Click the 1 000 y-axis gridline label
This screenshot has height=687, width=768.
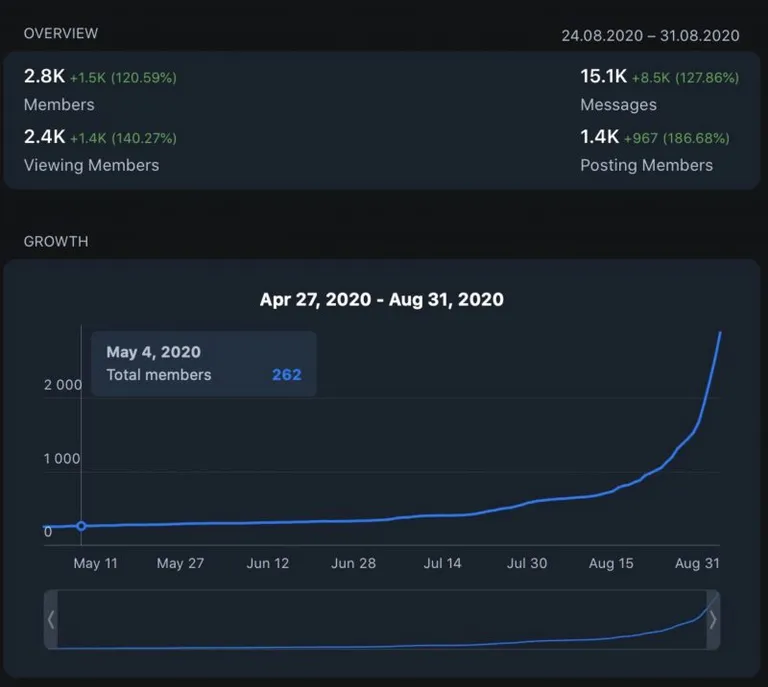(62, 459)
